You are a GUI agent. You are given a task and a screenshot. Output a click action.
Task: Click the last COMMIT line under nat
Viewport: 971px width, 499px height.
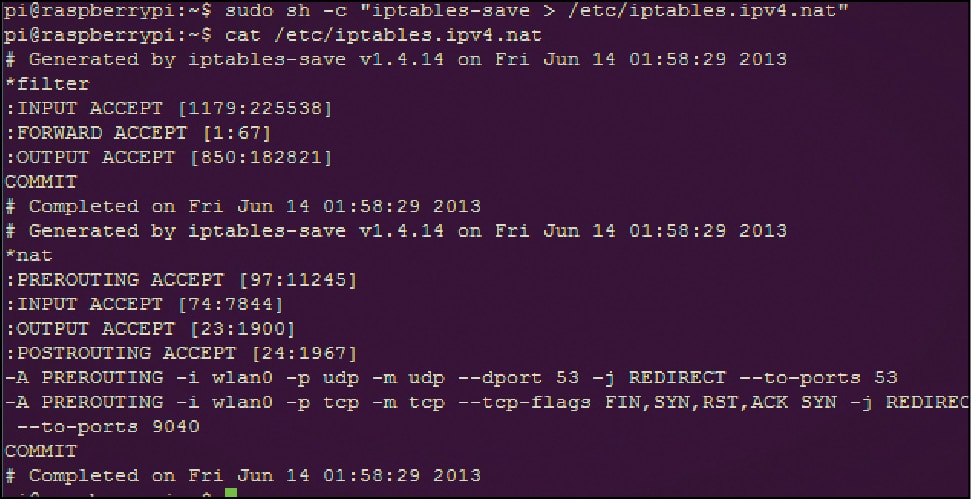[x=40, y=451]
